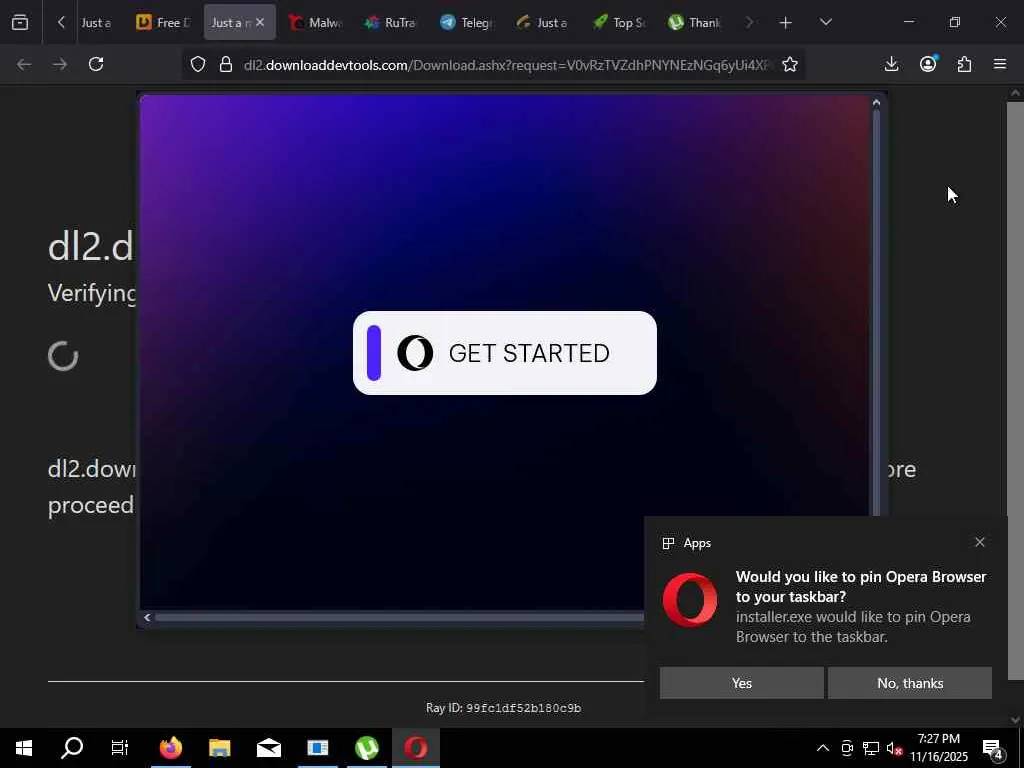Screen dimensions: 1024x768
Task: Open the tracking protection shield icon
Action: click(x=198, y=64)
